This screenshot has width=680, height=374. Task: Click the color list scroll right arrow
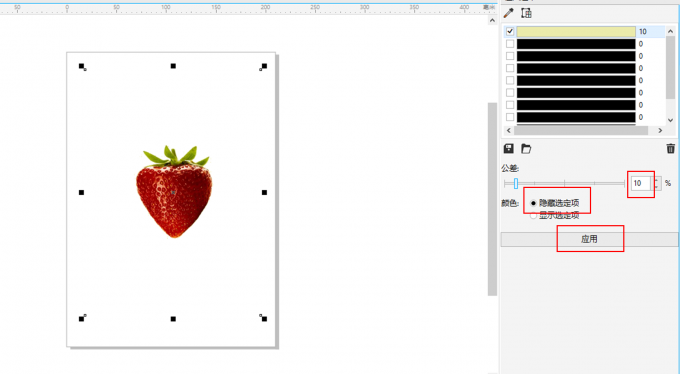pos(660,130)
